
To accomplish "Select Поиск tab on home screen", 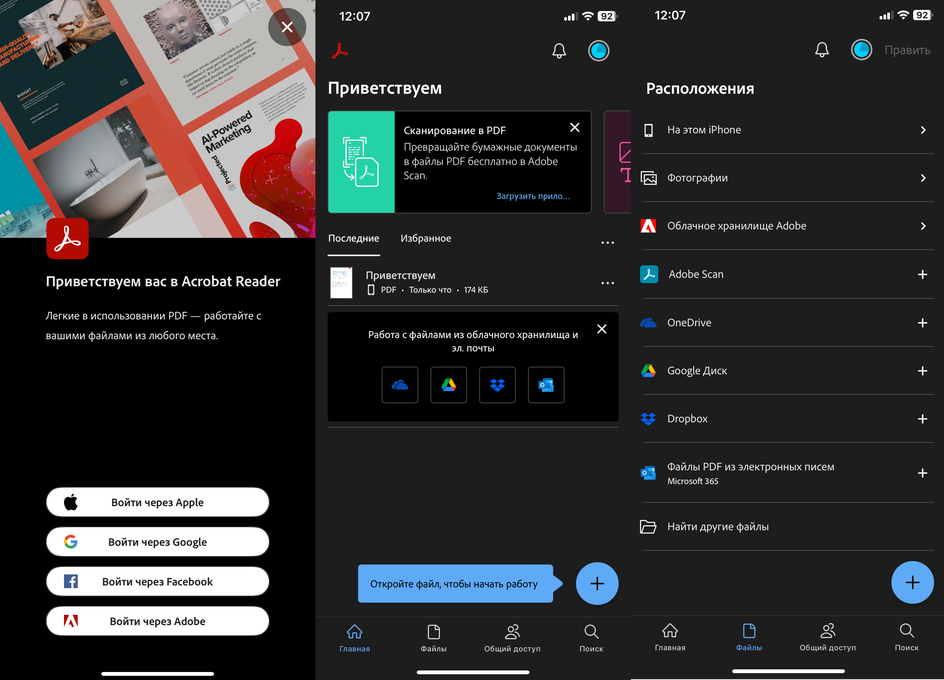I will [591, 638].
